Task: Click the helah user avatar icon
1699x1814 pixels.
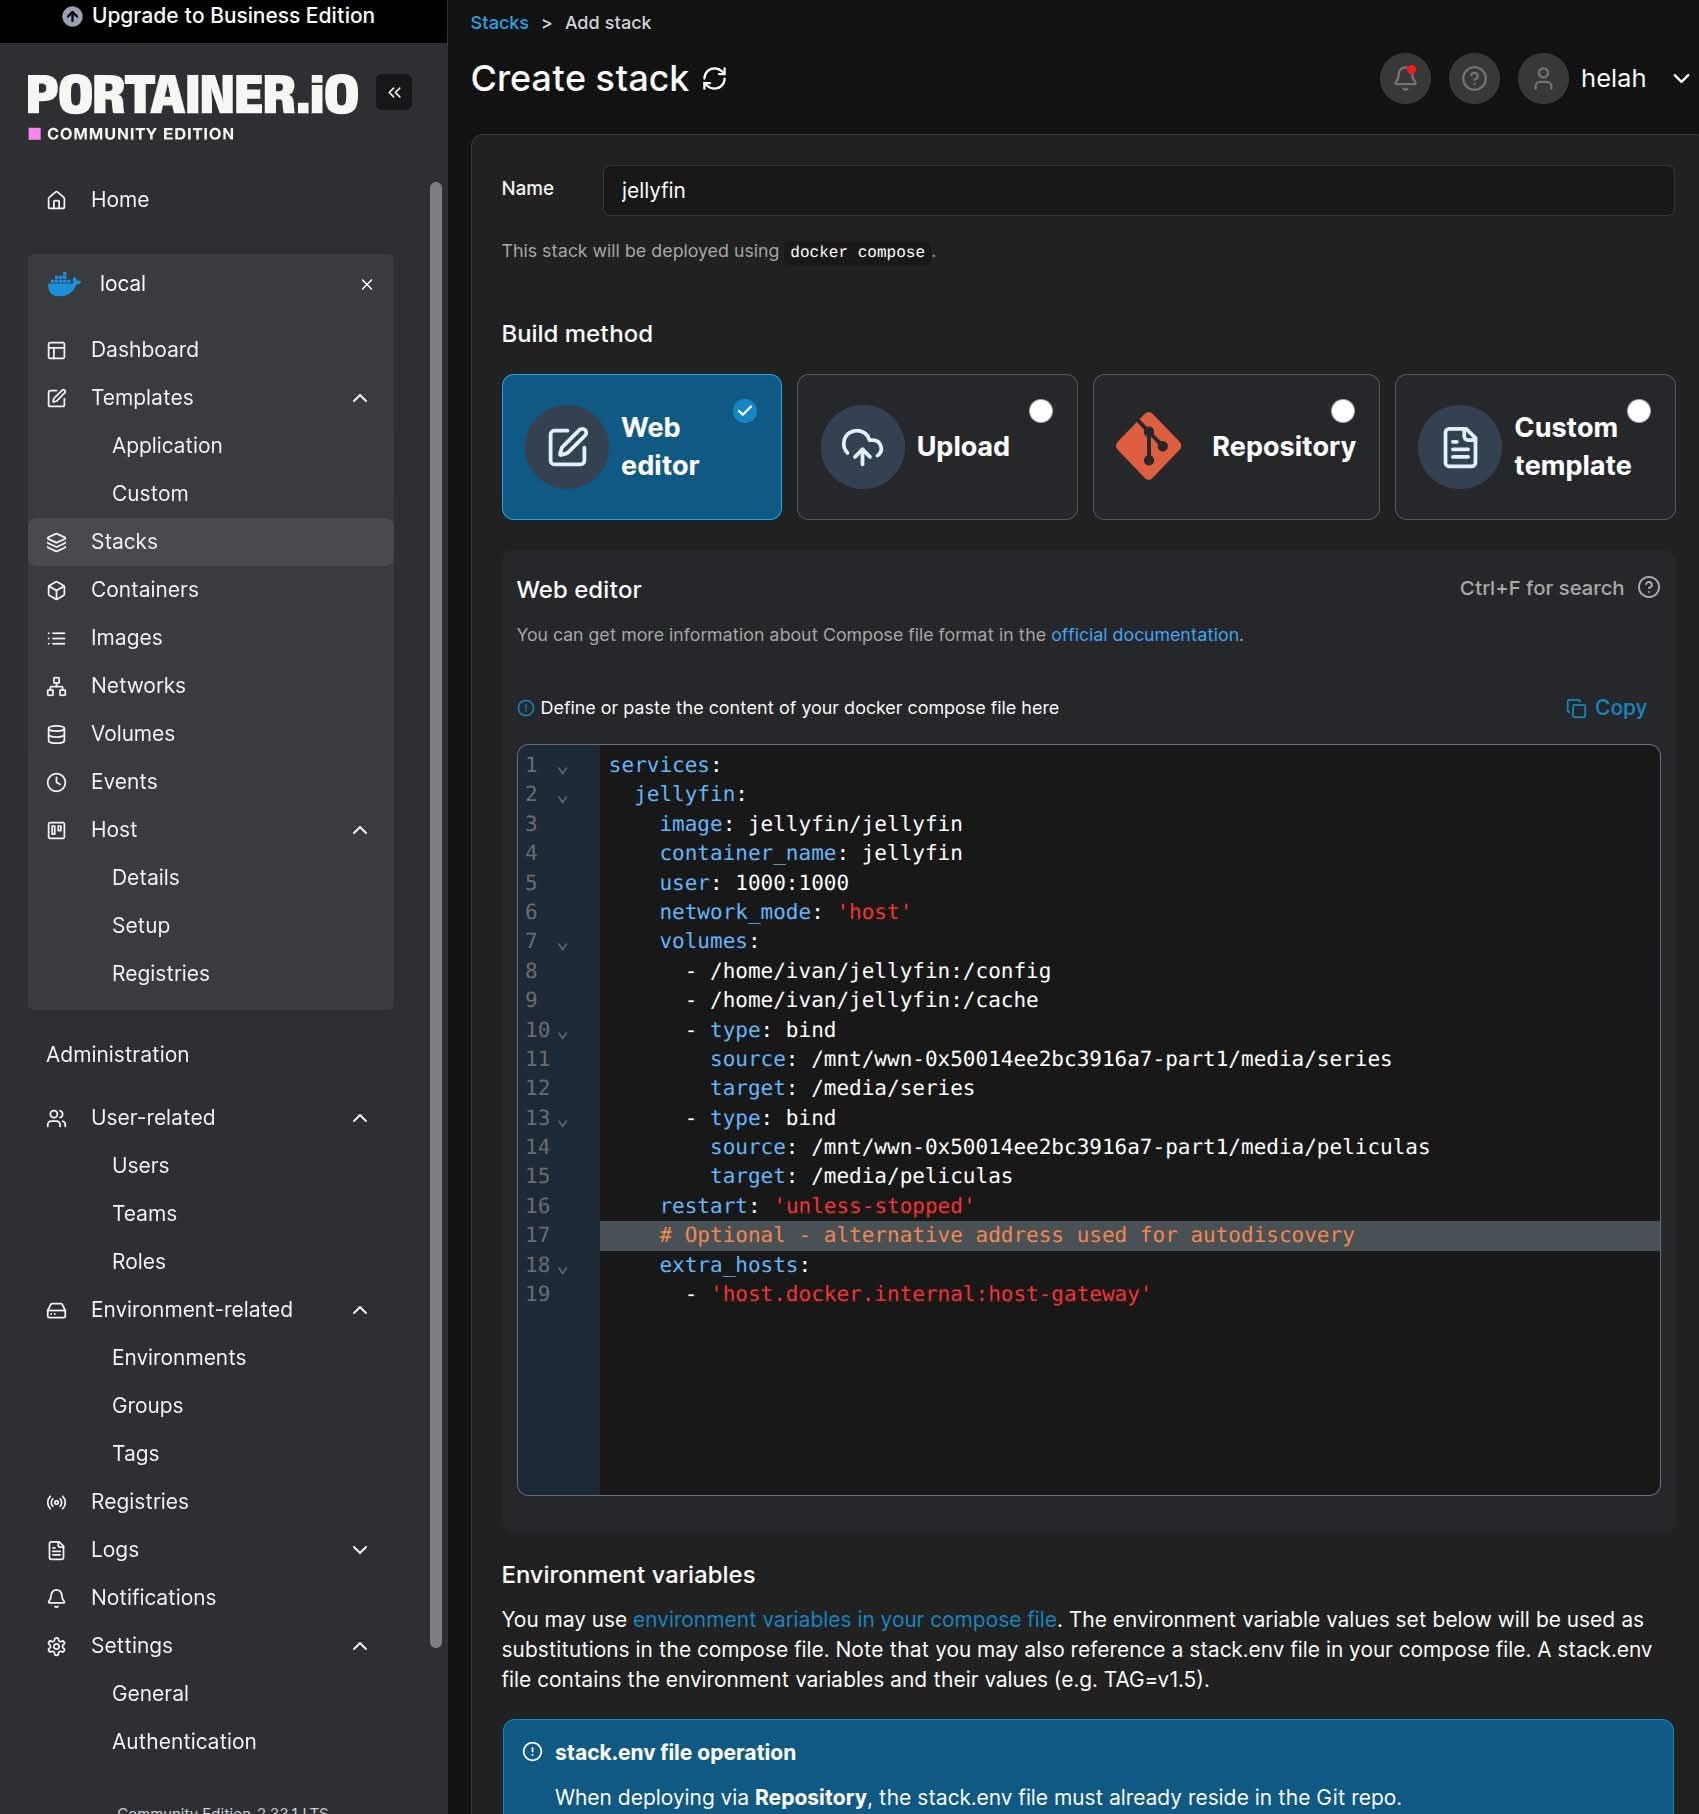Action: click(x=1543, y=78)
